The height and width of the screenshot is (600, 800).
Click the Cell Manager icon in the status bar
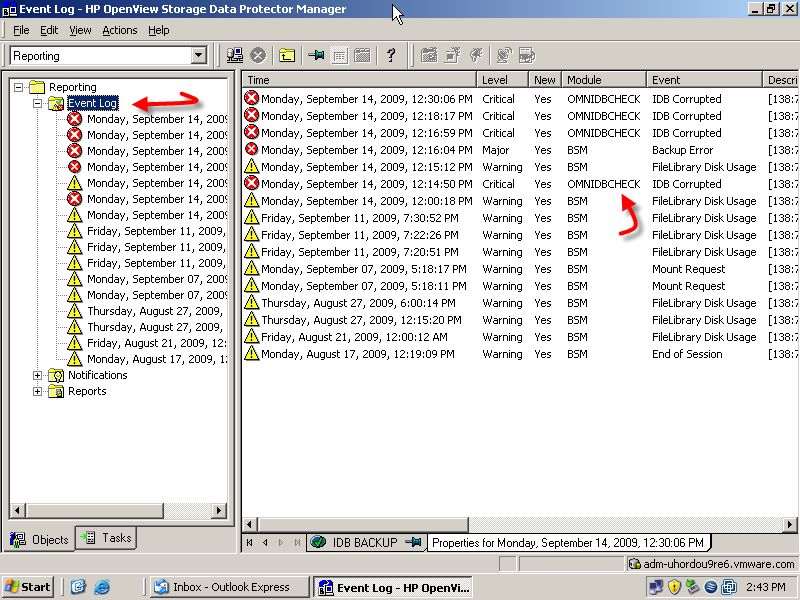click(634, 564)
